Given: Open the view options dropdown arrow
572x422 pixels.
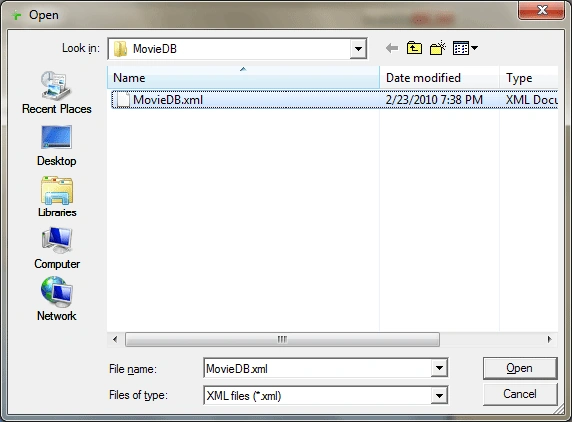Looking at the screenshot, I should tap(474, 48).
